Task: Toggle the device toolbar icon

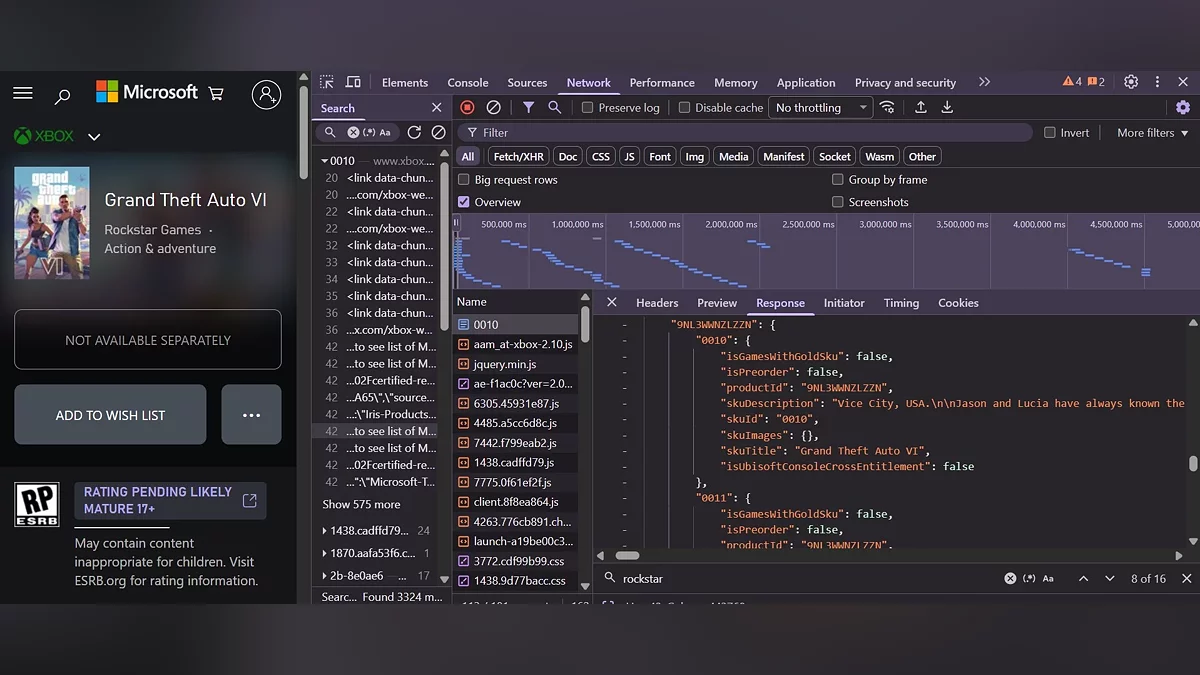Action: tap(353, 82)
